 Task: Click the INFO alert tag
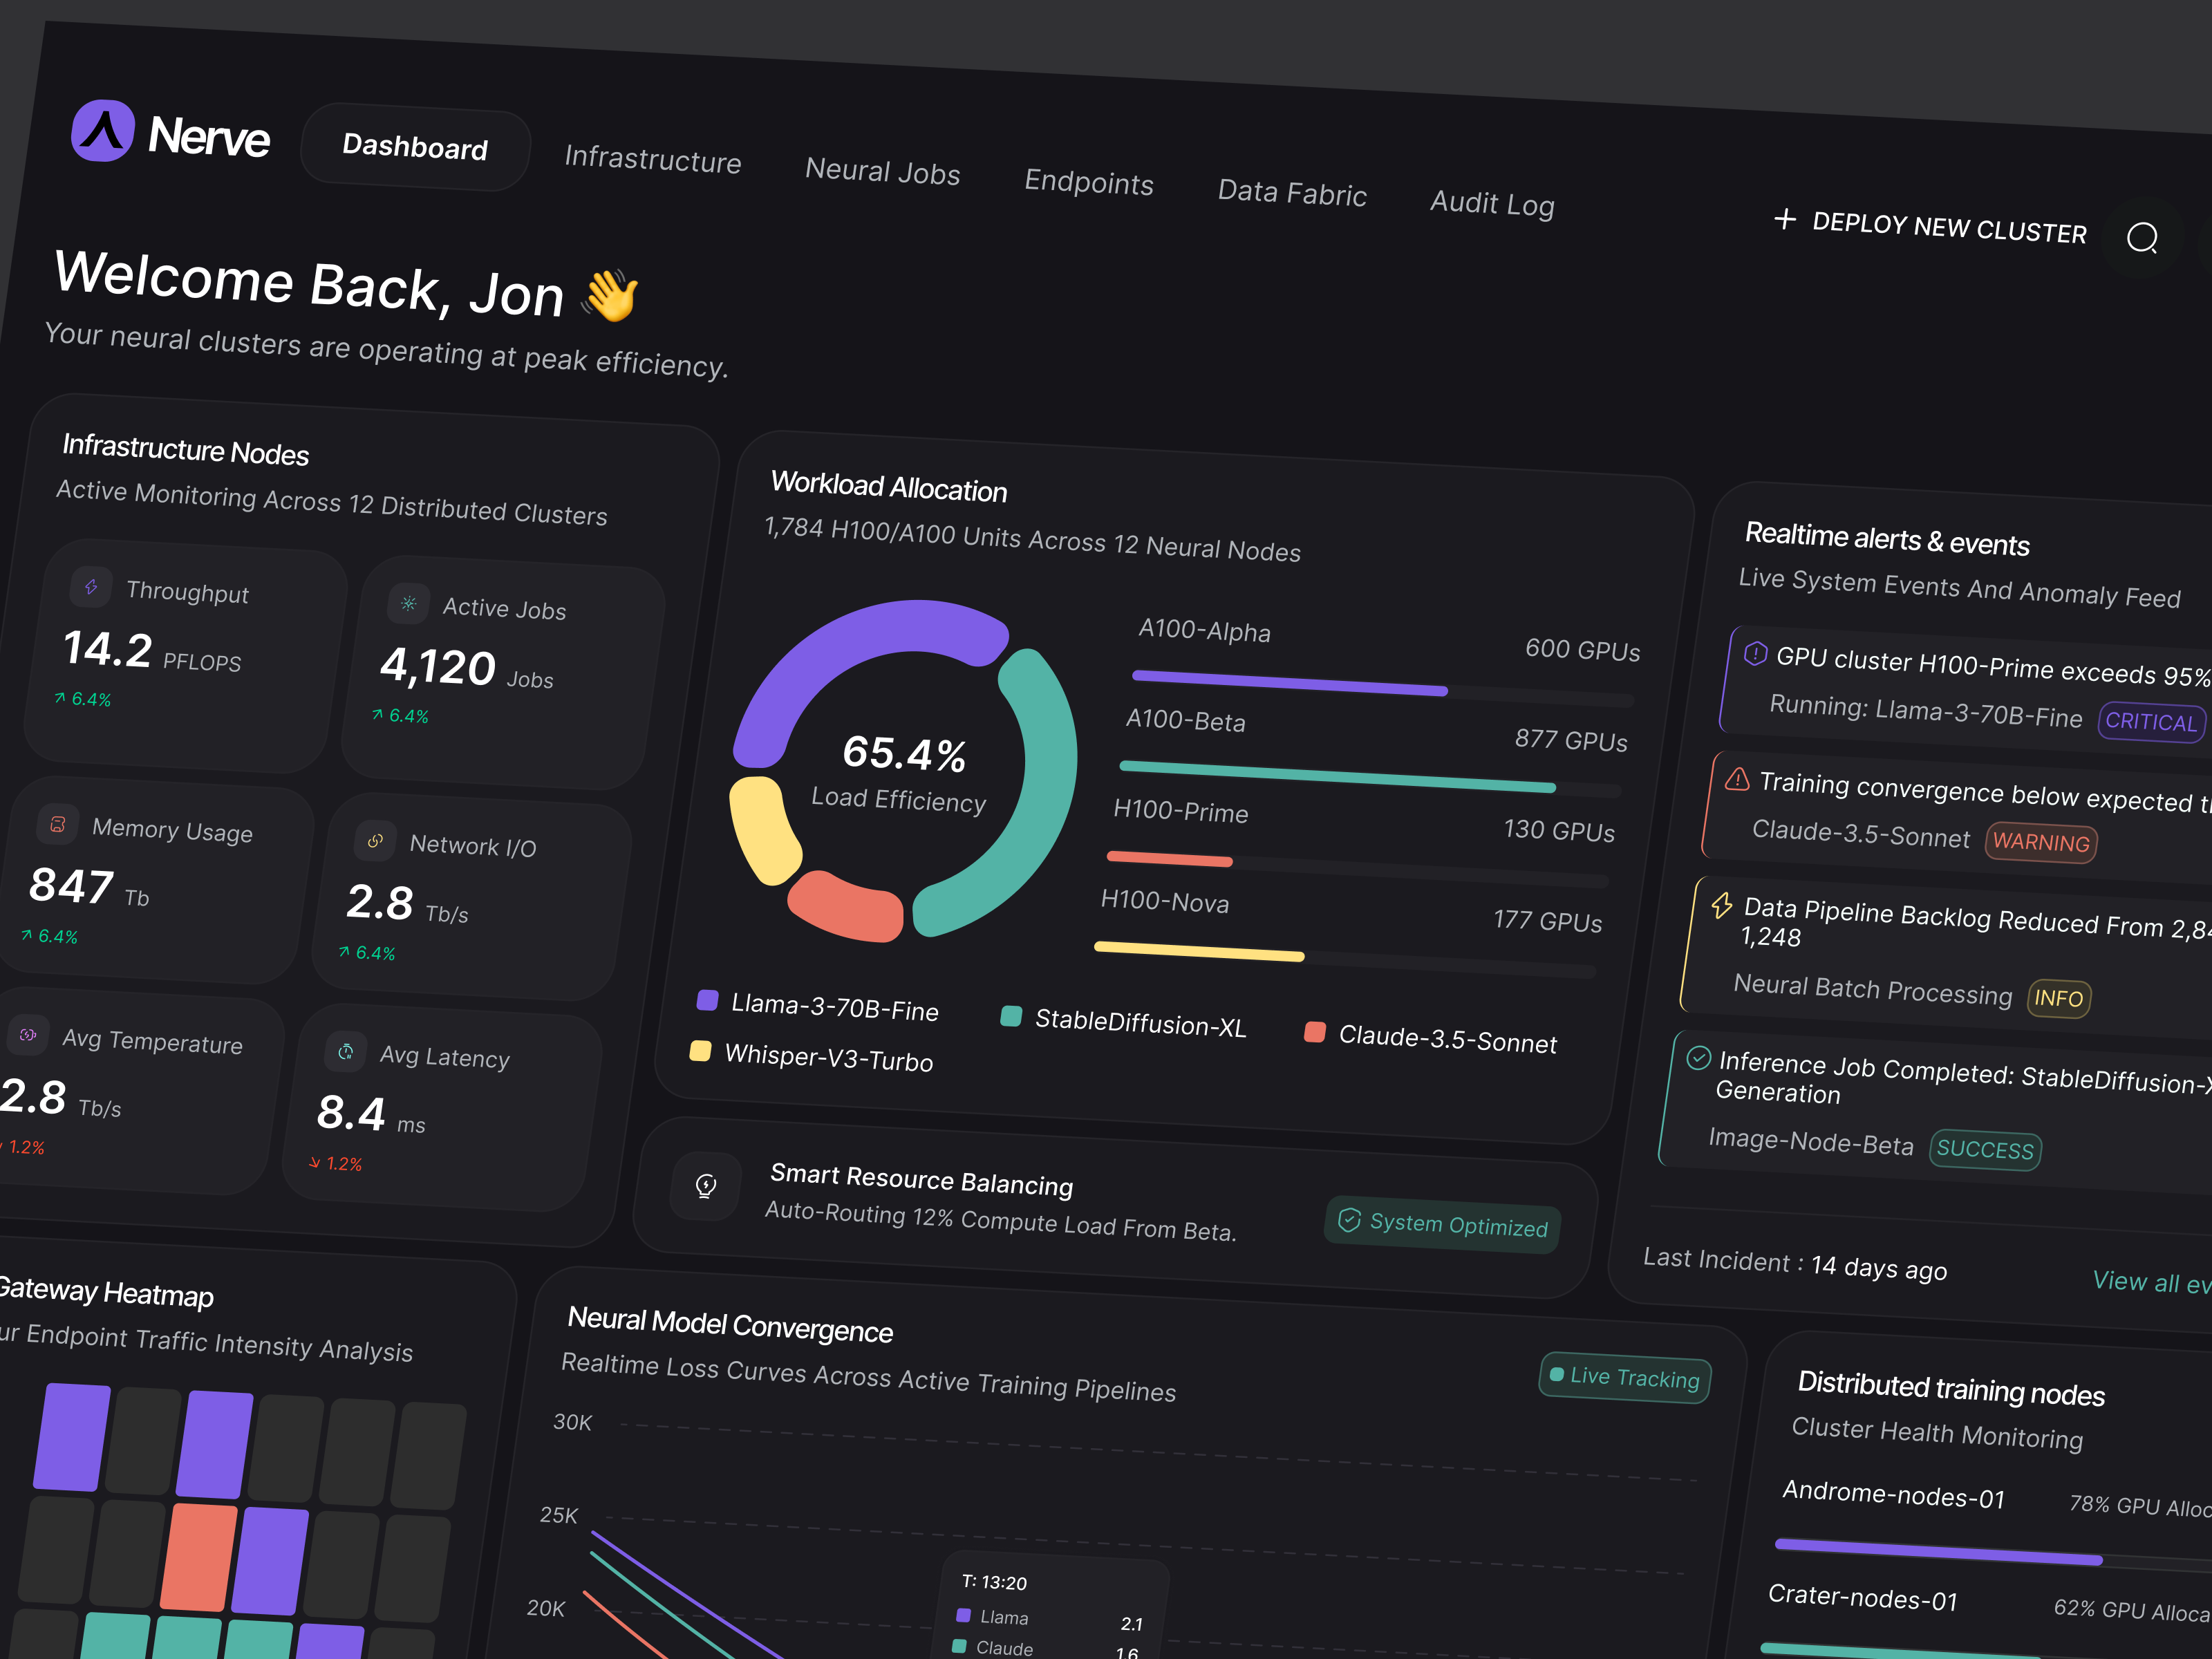coord(2058,998)
